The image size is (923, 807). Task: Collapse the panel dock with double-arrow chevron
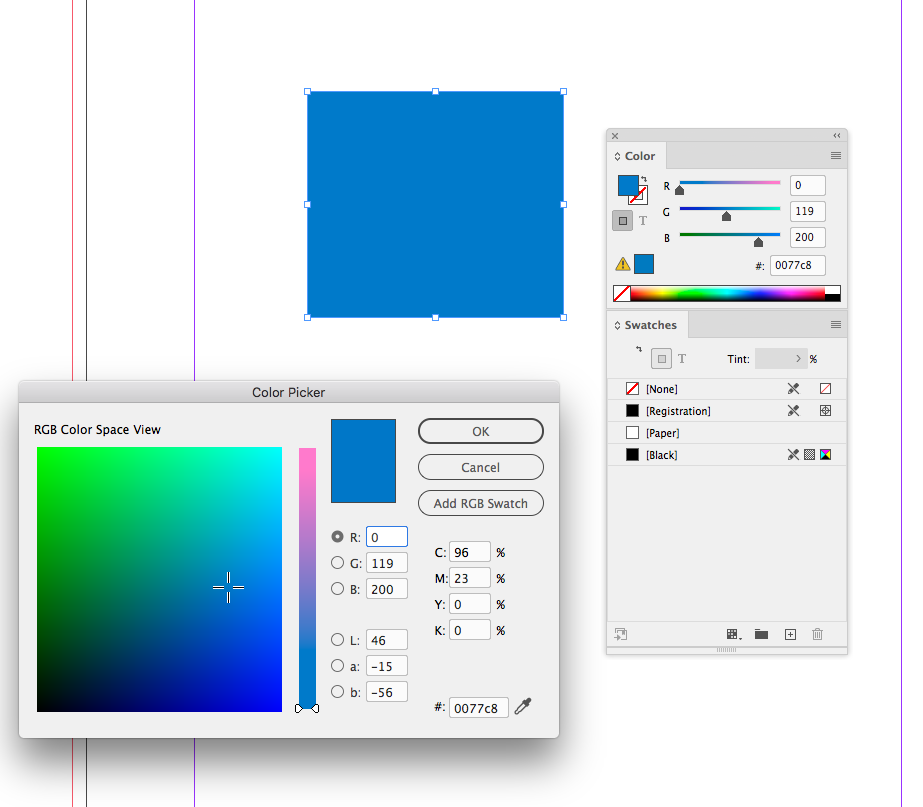pyautogui.click(x=836, y=135)
